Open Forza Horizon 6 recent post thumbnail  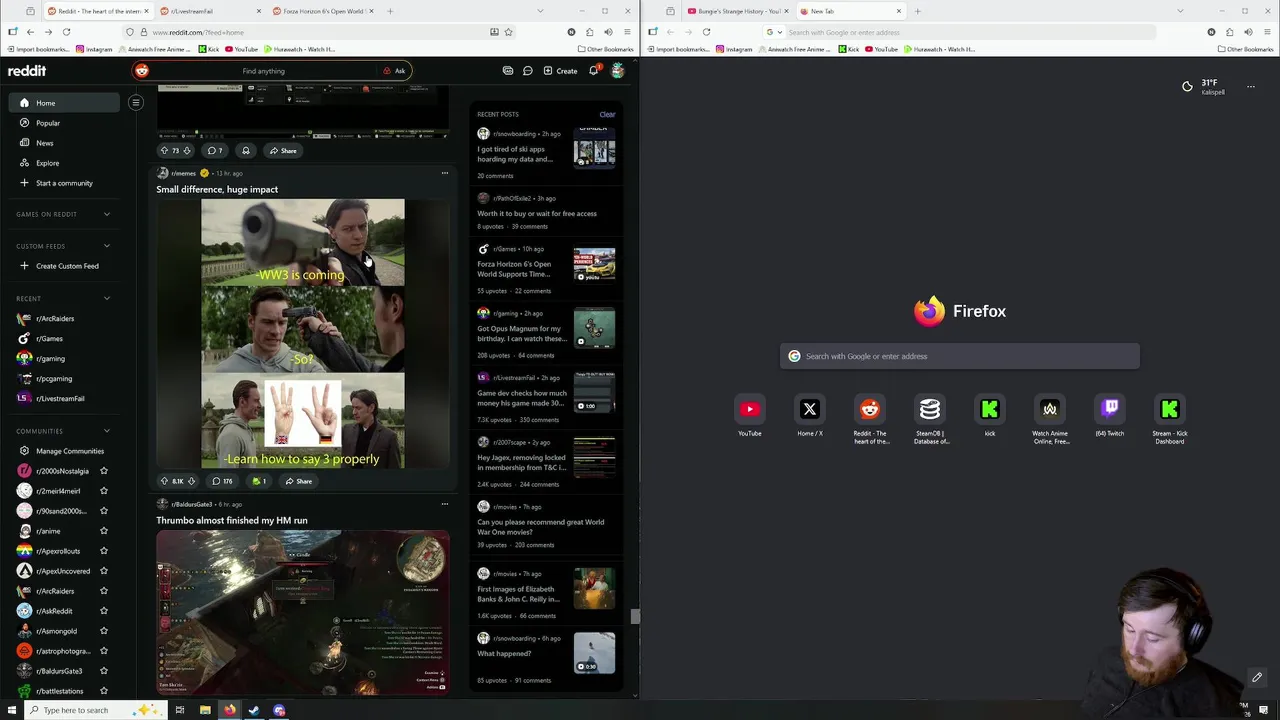tap(594, 266)
